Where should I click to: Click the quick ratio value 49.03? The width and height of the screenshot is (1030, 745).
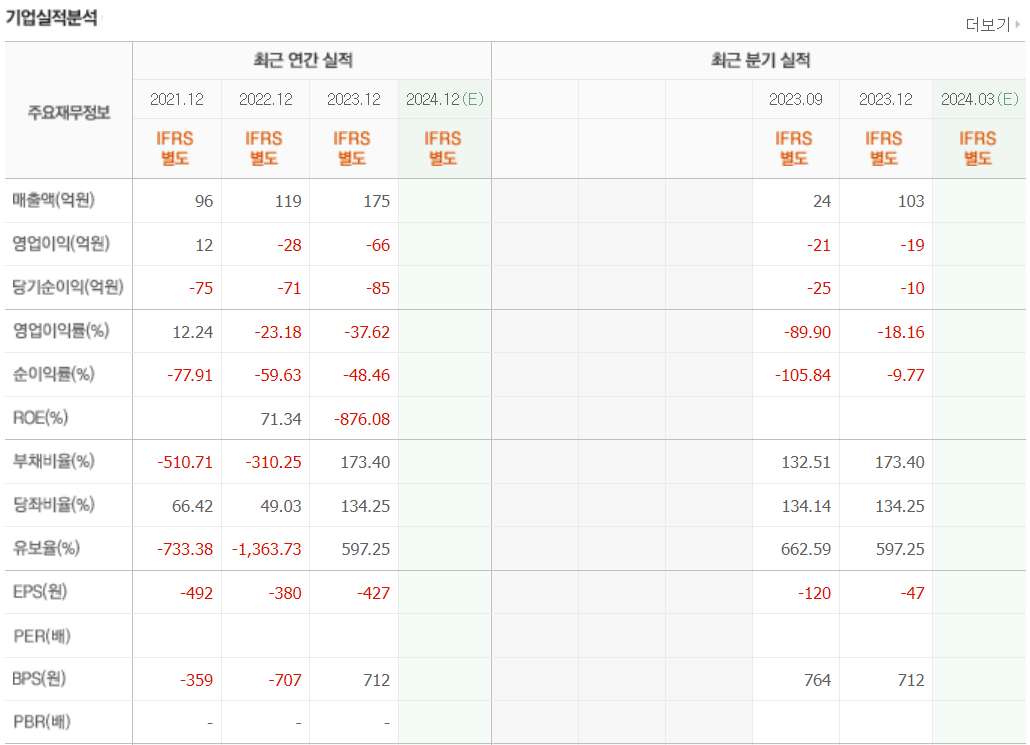pyautogui.click(x=280, y=507)
